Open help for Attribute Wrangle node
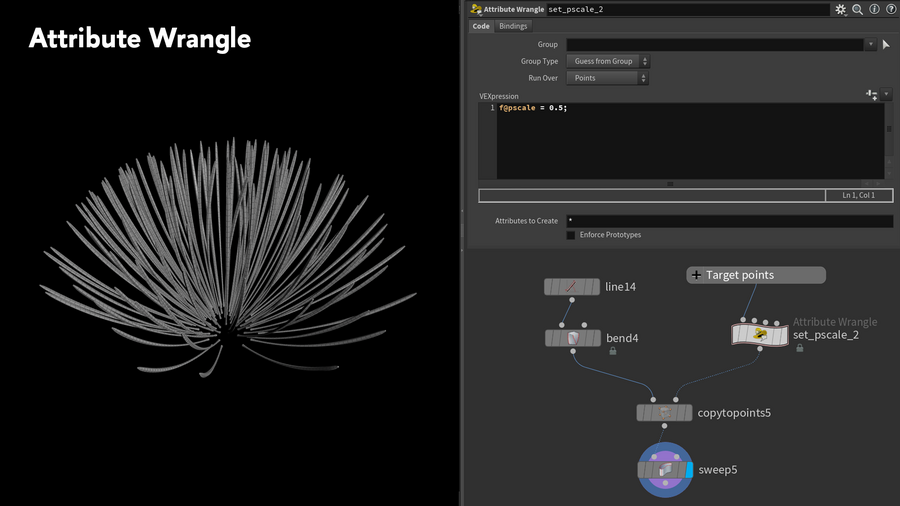This screenshot has width=900, height=506. (891, 9)
